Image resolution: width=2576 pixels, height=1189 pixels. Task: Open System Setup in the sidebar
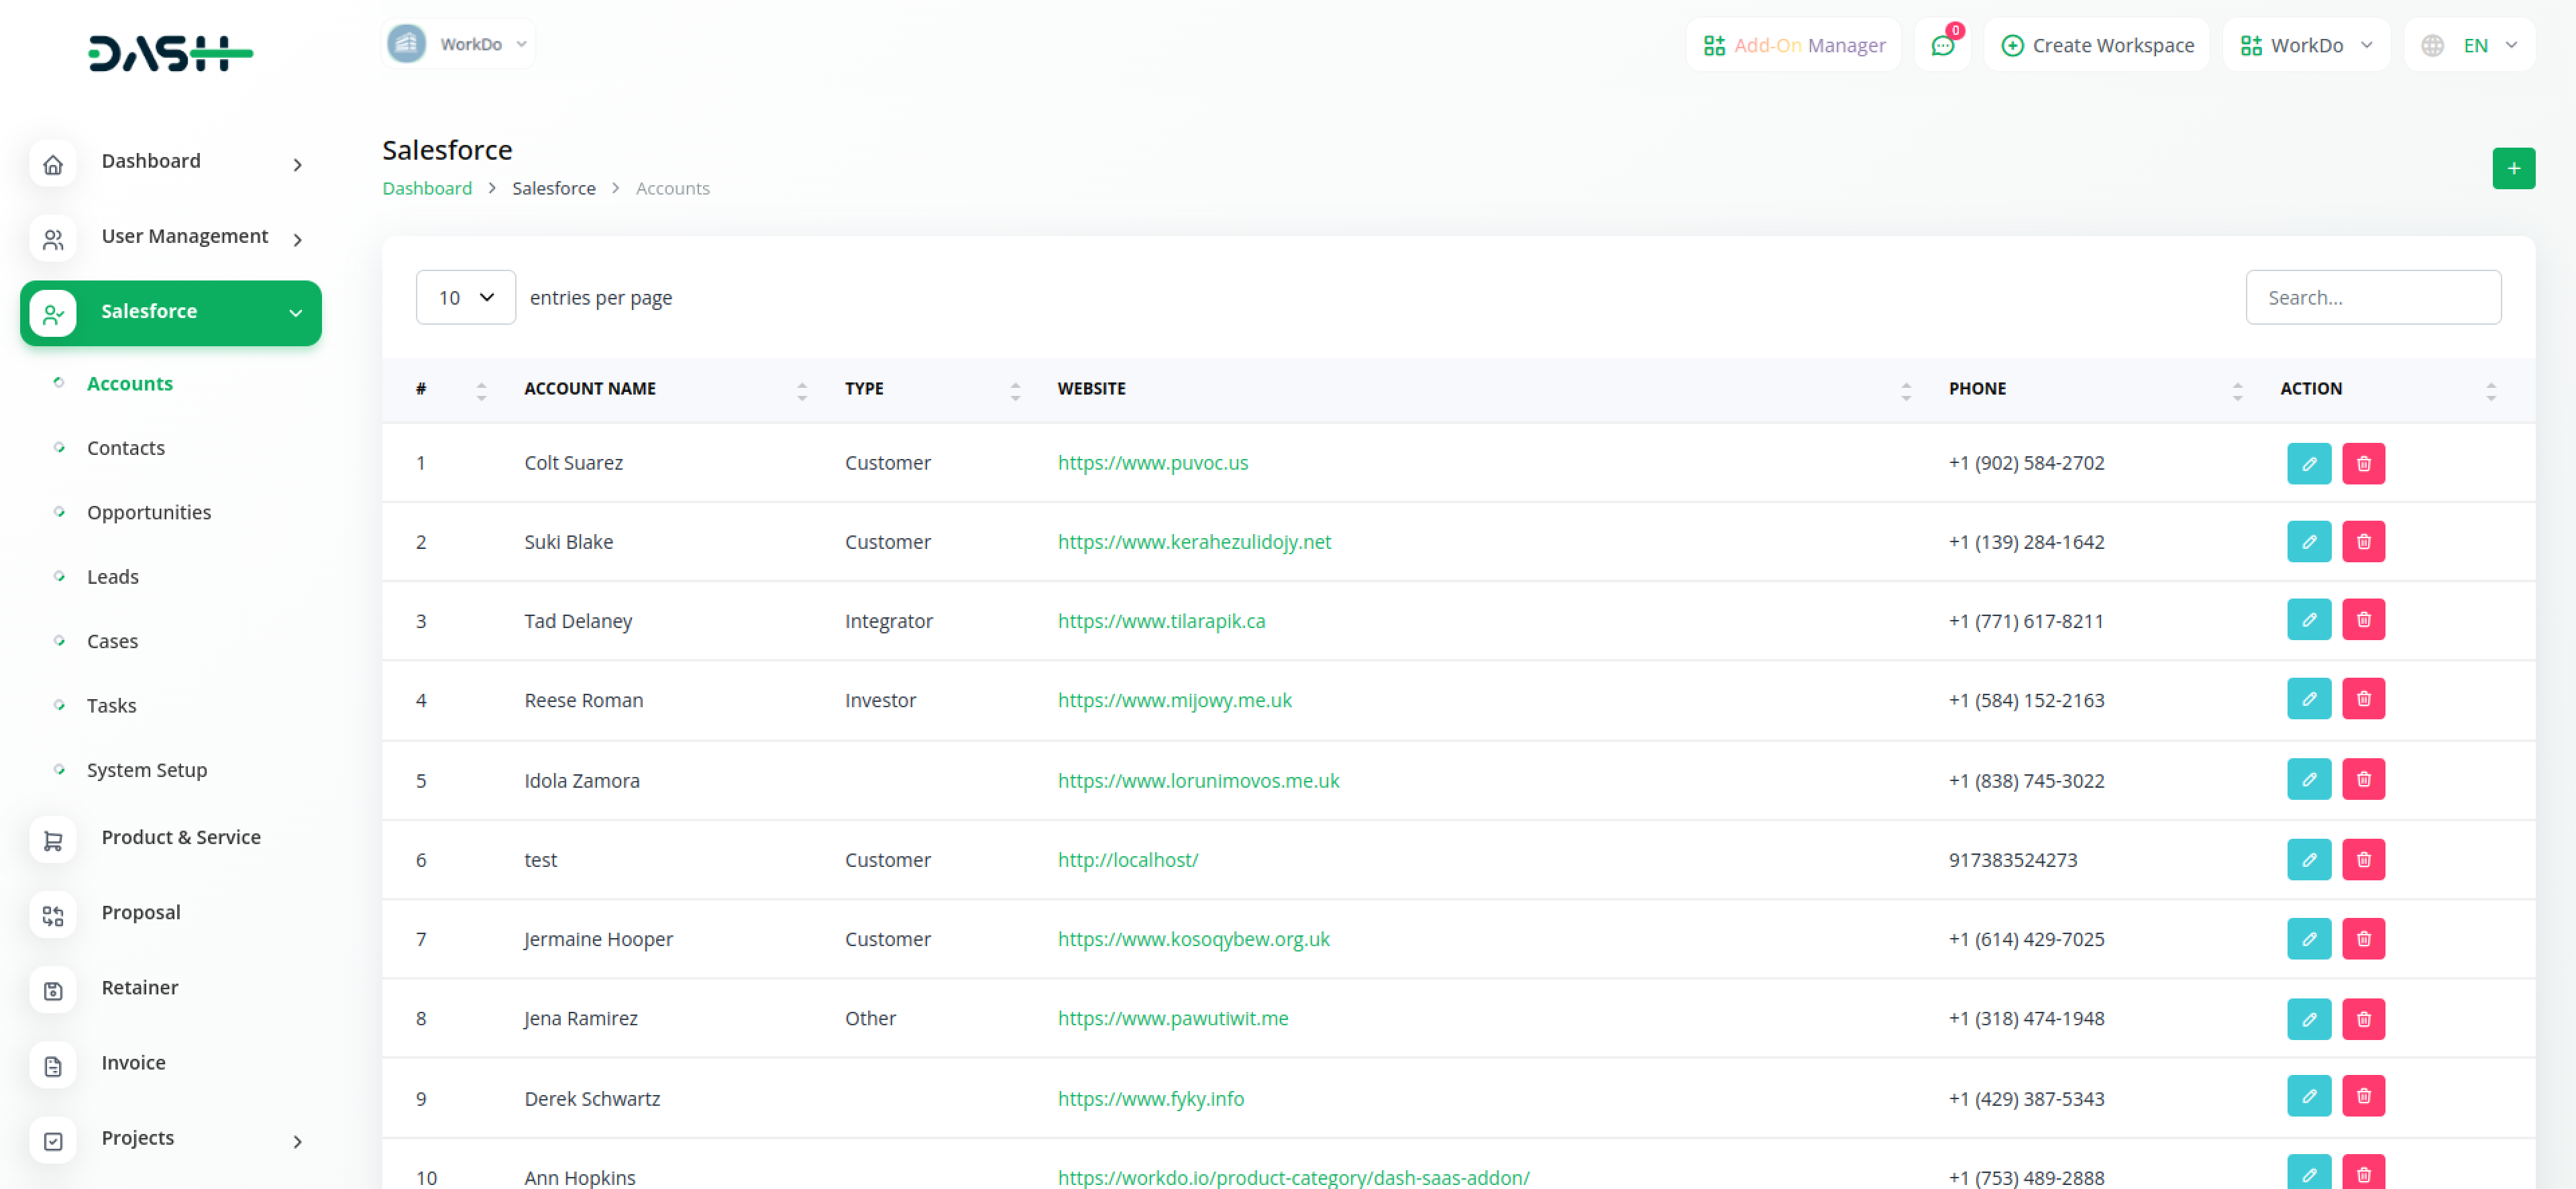pyautogui.click(x=147, y=770)
